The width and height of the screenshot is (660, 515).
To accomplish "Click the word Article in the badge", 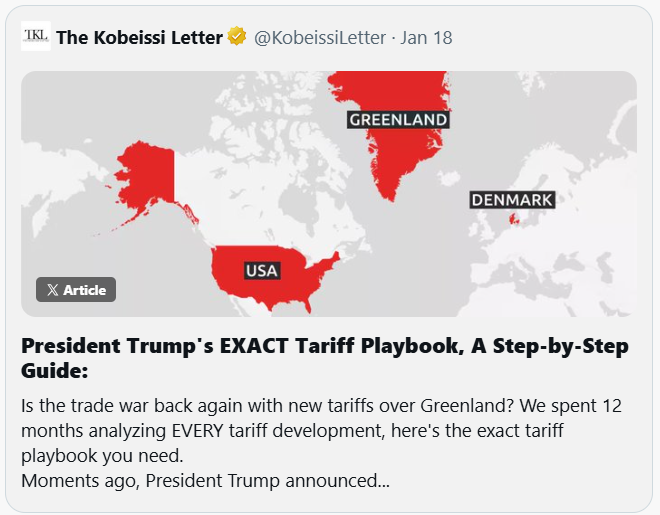I will pyautogui.click(x=84, y=290).
